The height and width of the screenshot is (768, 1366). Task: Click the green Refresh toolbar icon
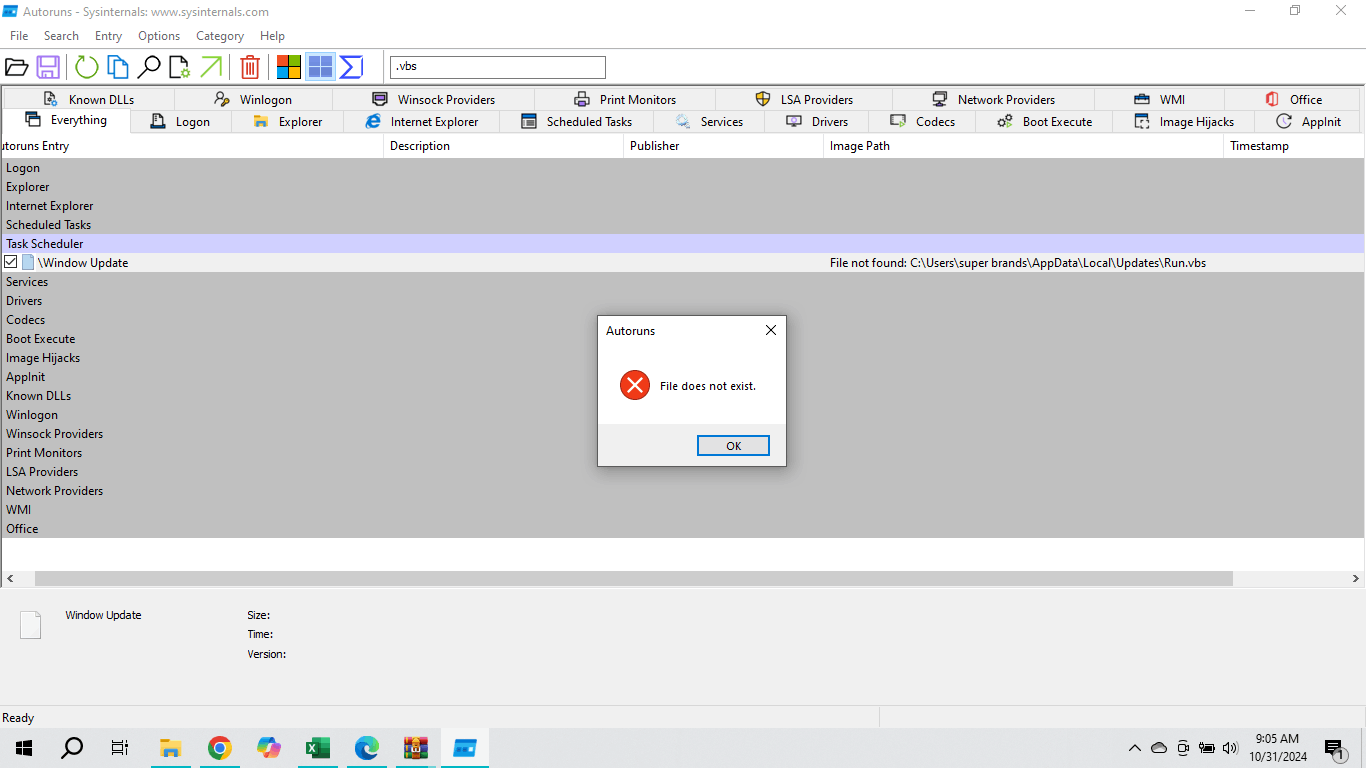(87, 67)
